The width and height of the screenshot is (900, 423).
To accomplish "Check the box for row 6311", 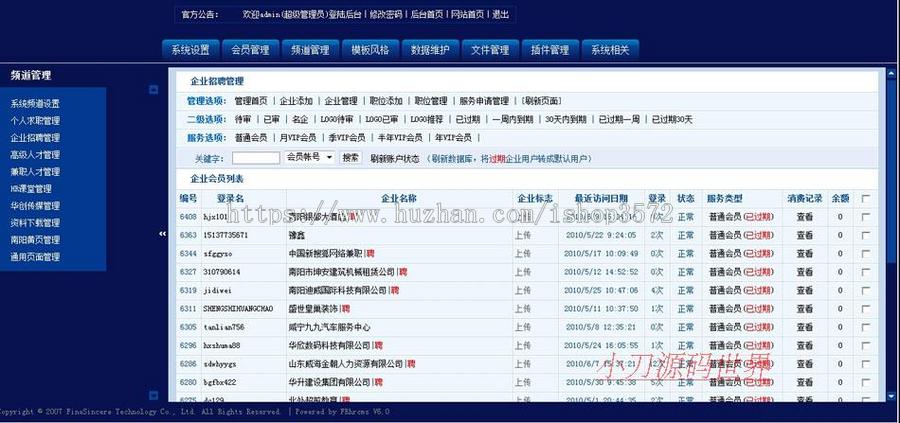I will [x=866, y=309].
